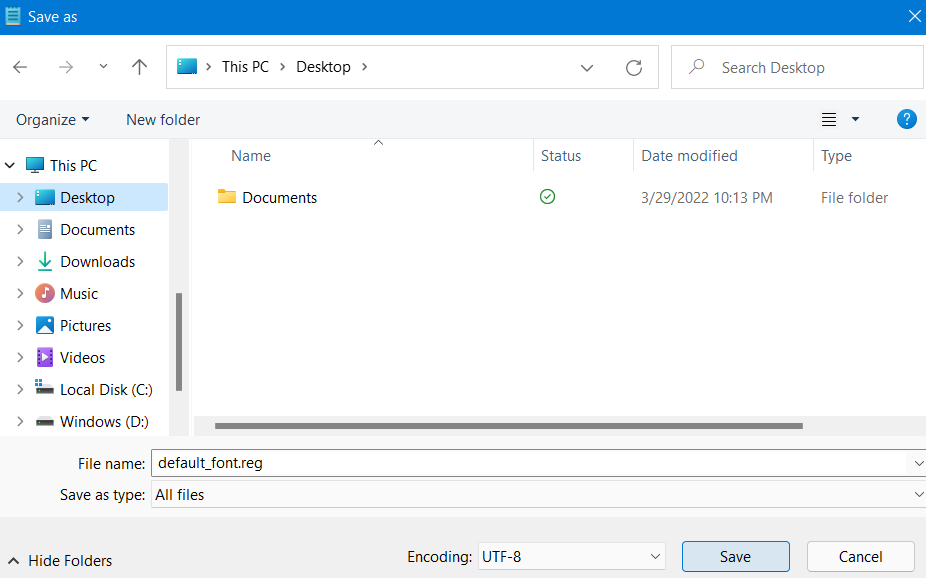
Task: Open the Save as type dropdown
Action: click(538, 494)
